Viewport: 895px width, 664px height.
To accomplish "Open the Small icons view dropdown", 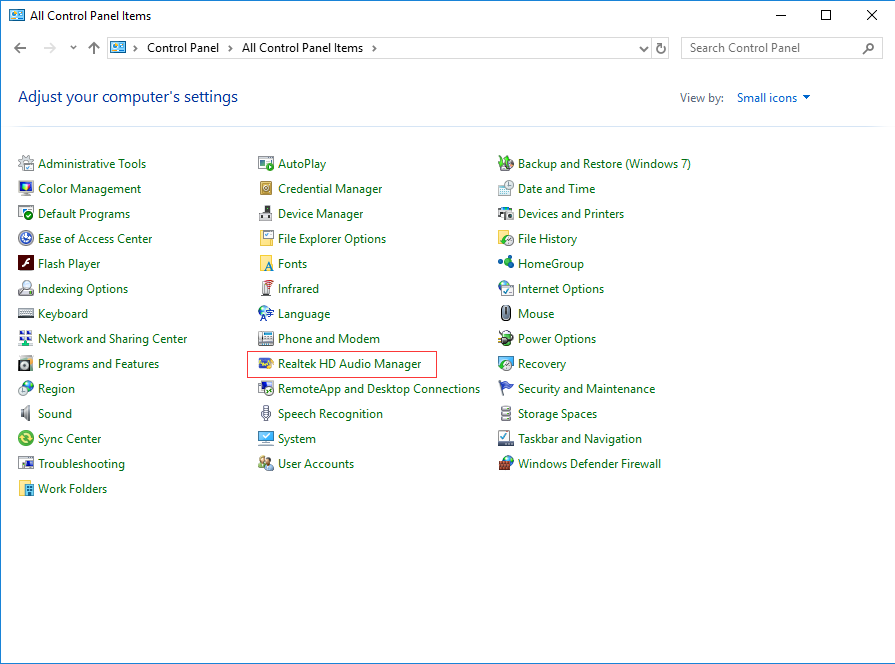I will [773, 98].
